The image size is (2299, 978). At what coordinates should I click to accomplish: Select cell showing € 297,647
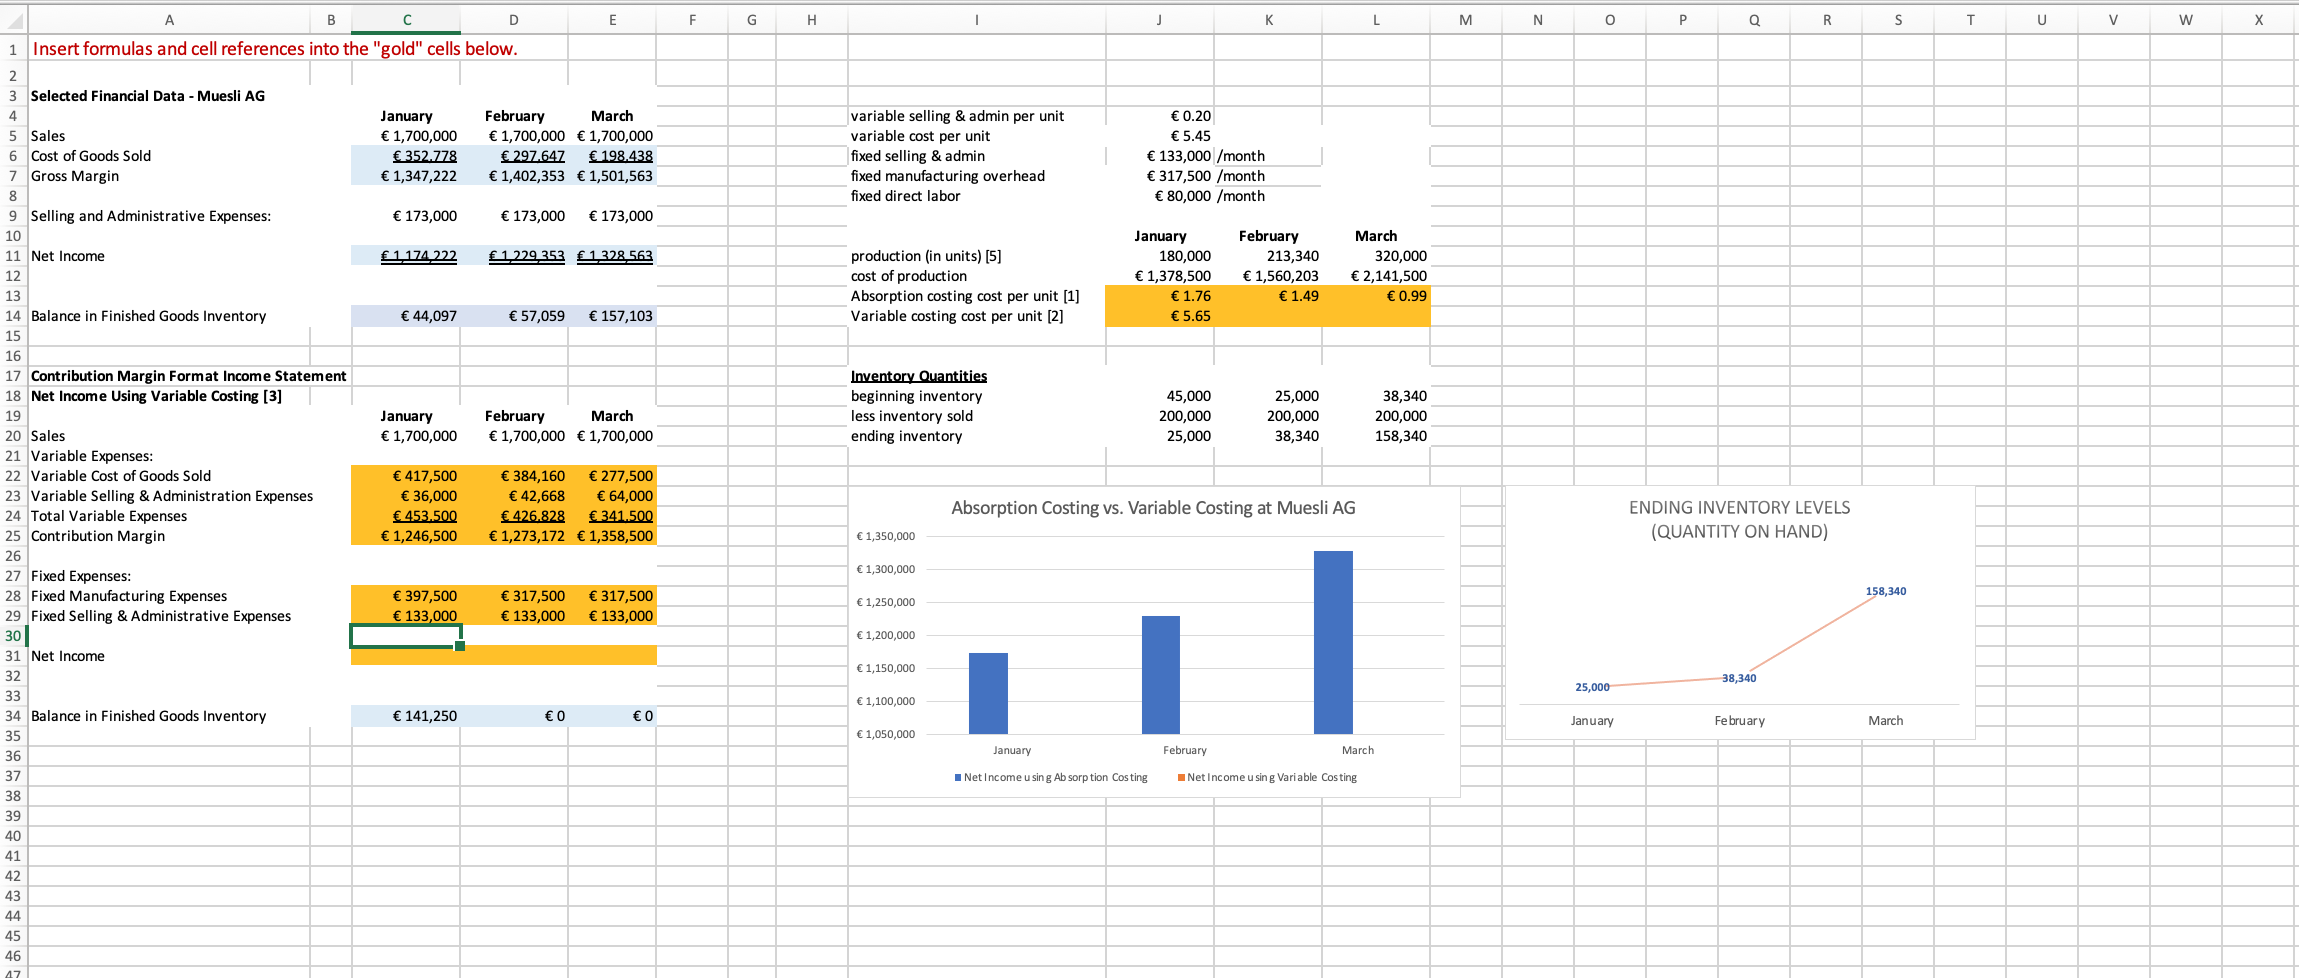click(514, 156)
